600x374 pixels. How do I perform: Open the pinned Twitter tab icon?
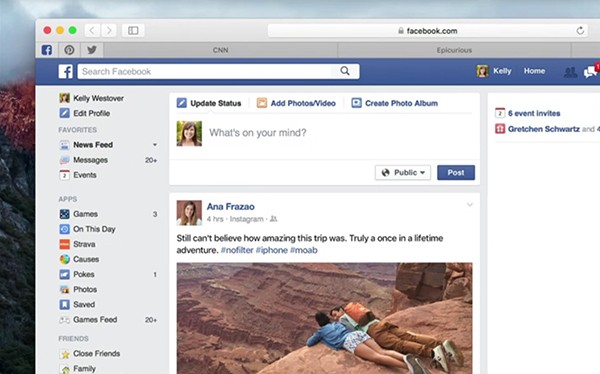pyautogui.click(x=91, y=50)
